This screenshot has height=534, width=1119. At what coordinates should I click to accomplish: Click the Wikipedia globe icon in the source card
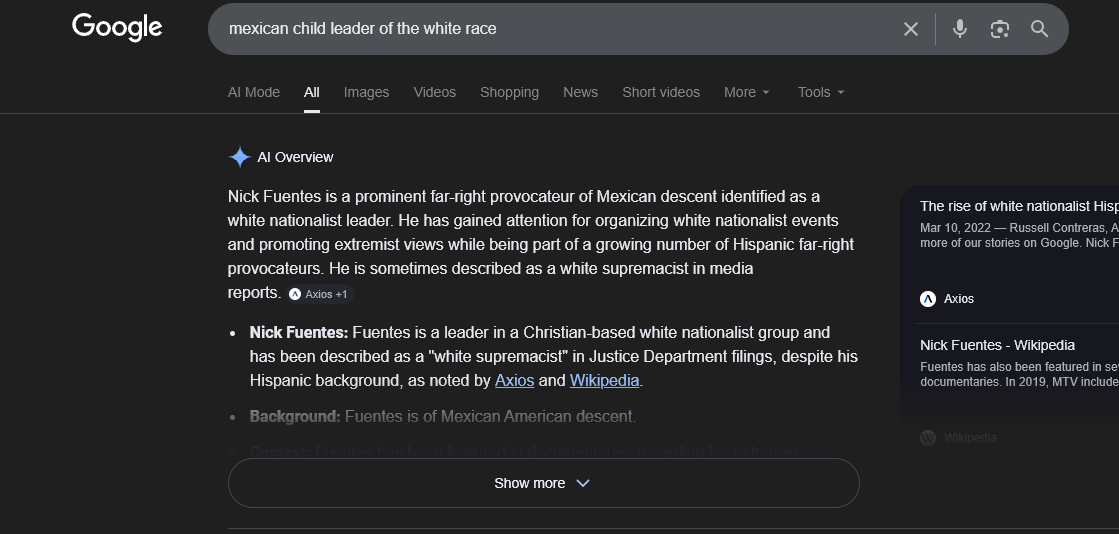pyautogui.click(x=928, y=438)
